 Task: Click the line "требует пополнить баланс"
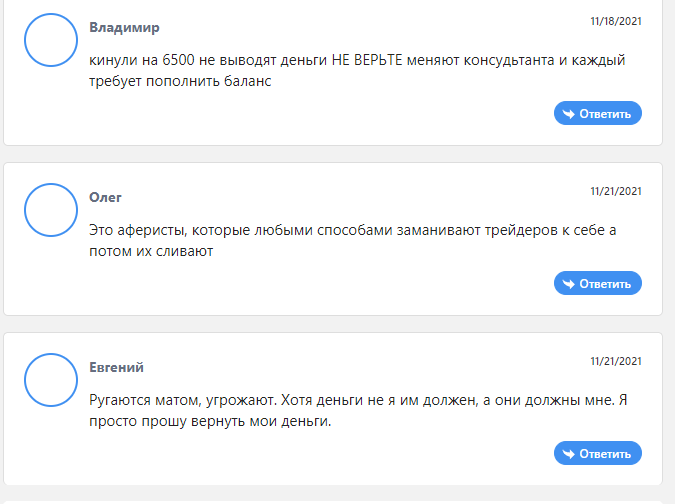tap(180, 81)
